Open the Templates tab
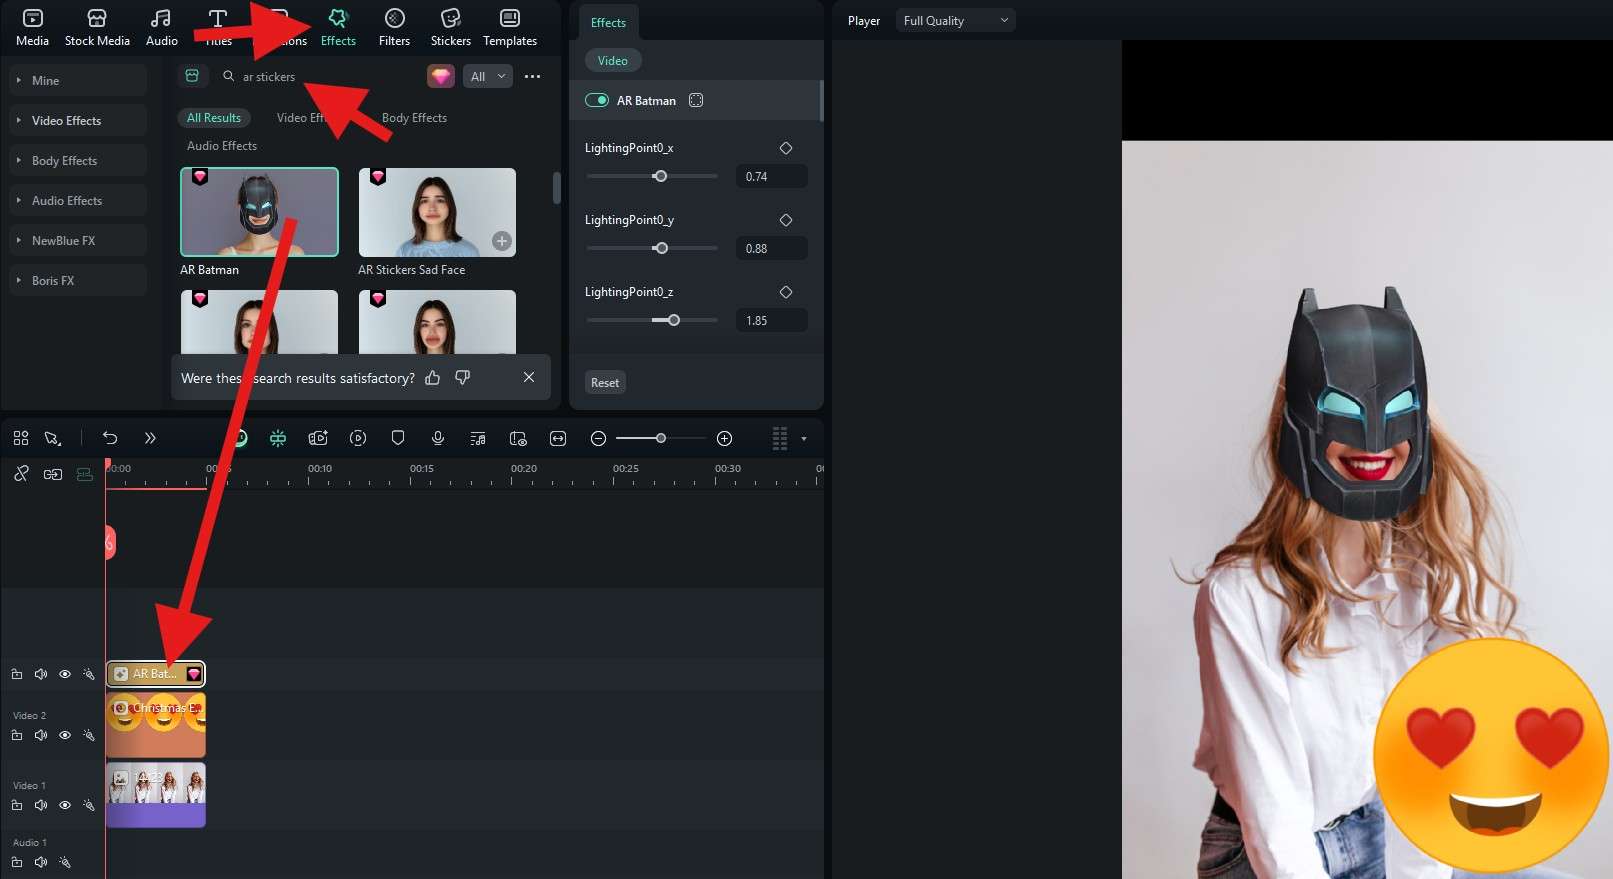 pyautogui.click(x=510, y=28)
